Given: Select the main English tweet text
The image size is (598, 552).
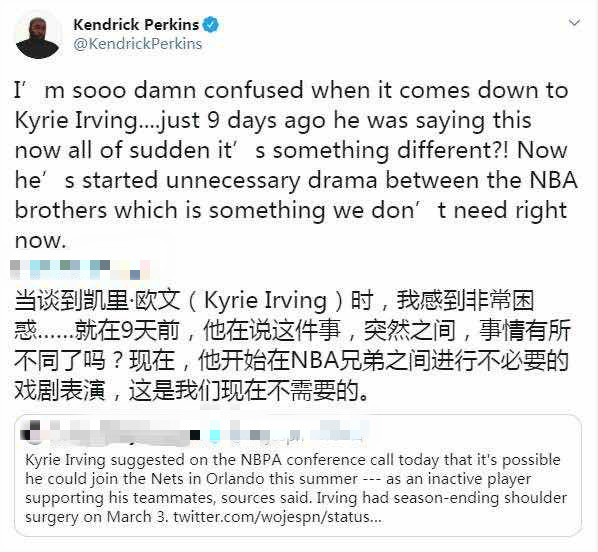Looking at the screenshot, I should 296,165.
